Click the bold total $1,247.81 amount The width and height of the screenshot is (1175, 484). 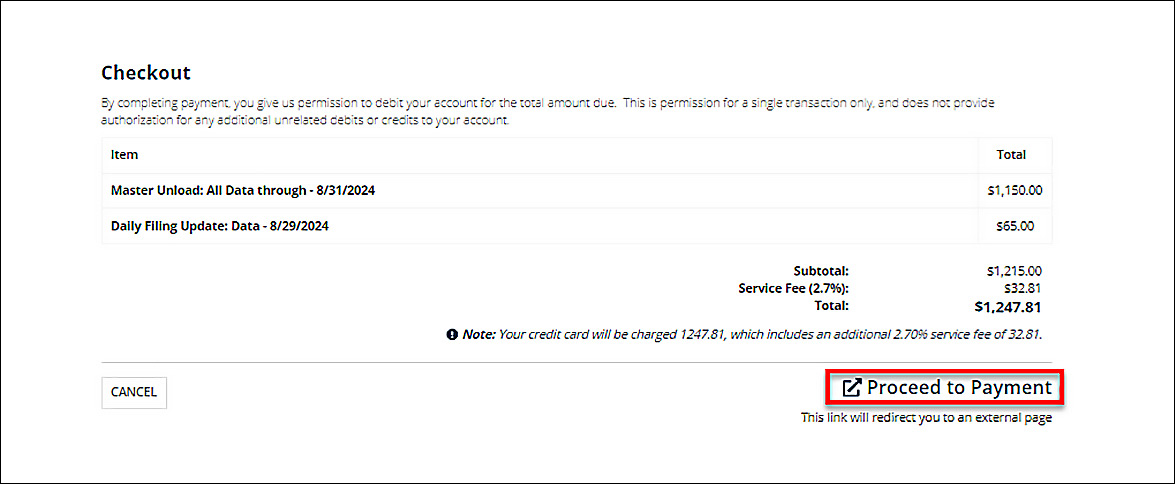point(1008,307)
